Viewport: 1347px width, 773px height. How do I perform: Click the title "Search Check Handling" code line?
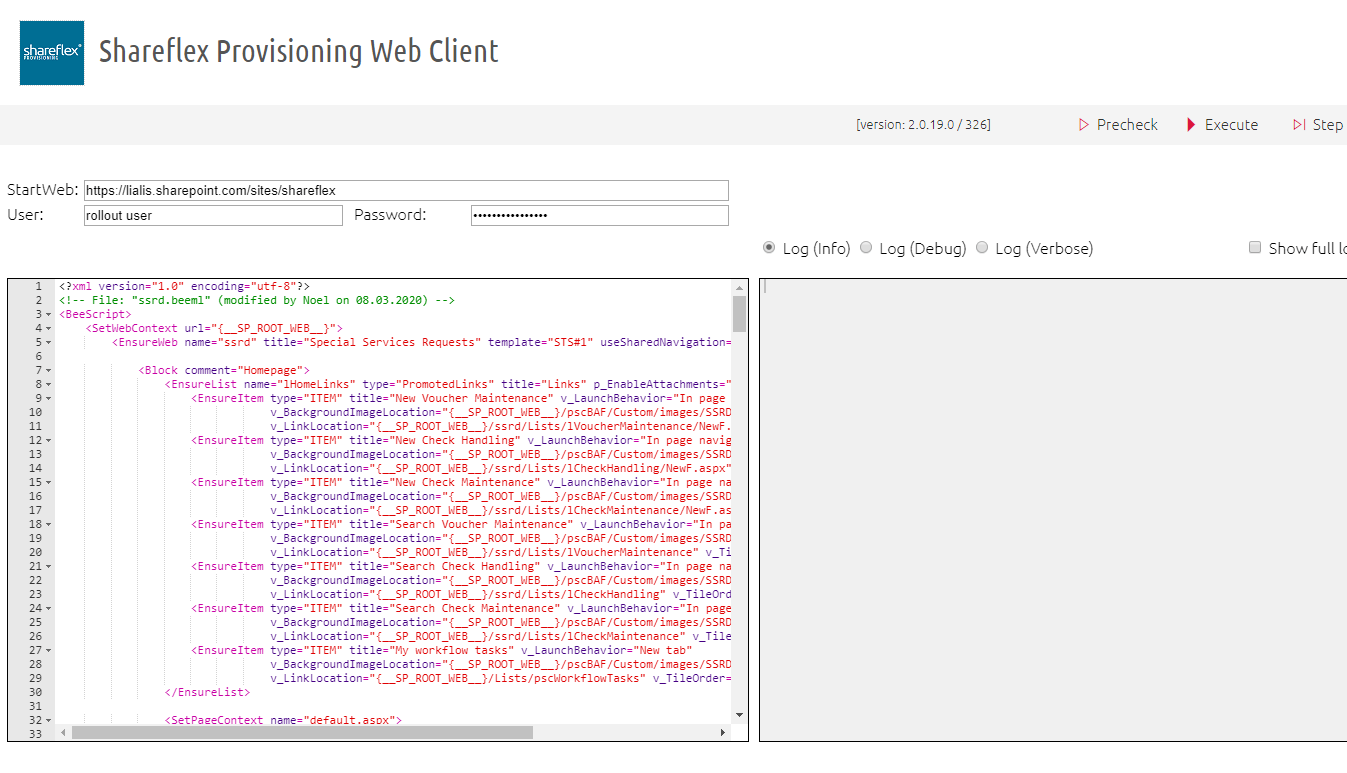coord(461,566)
